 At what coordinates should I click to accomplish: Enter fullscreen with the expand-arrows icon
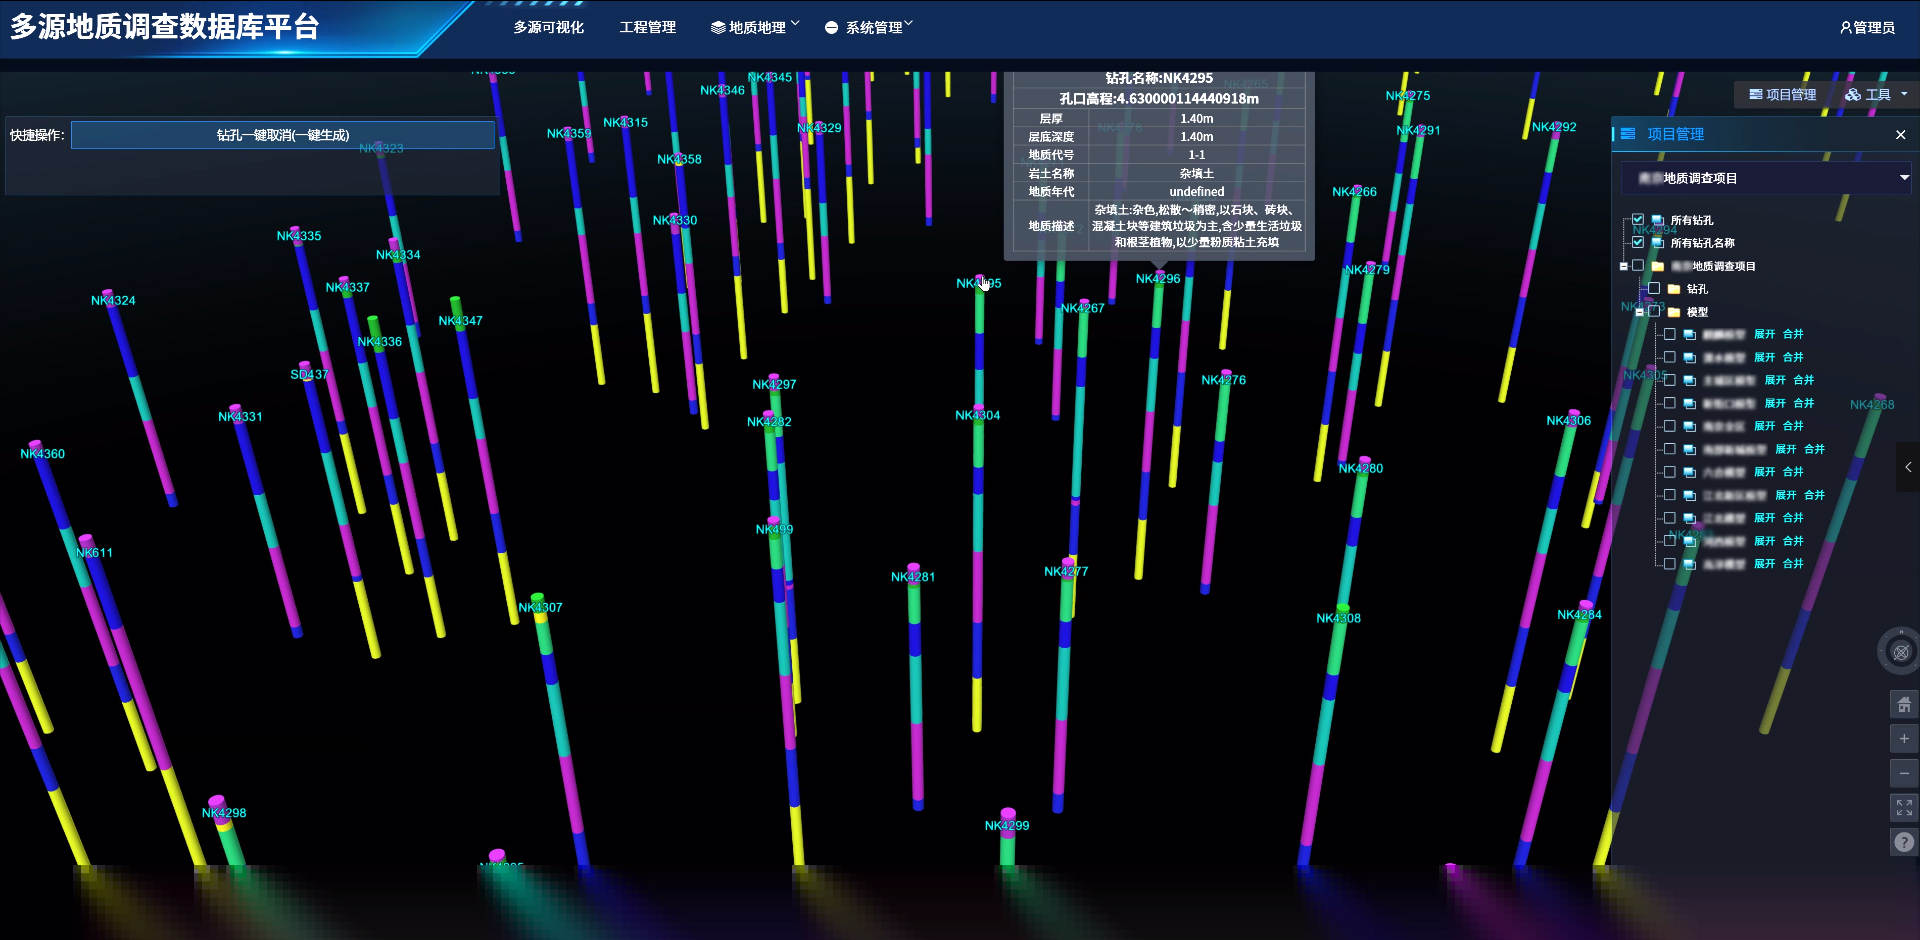[x=1904, y=807]
